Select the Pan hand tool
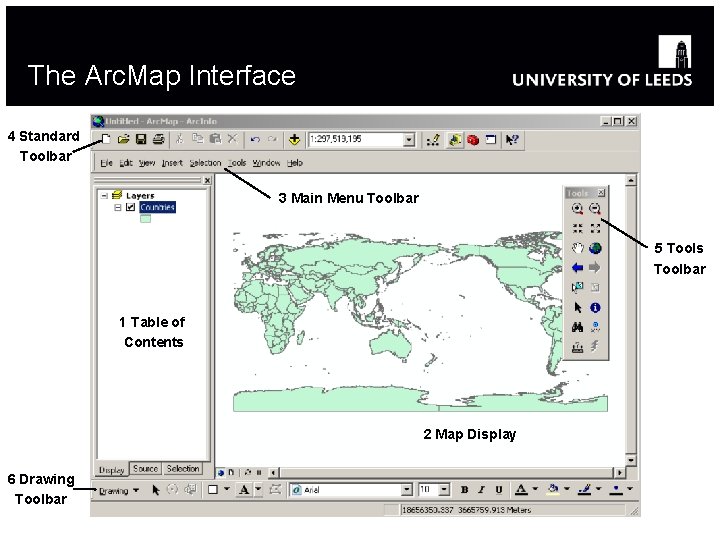Viewport: 720px width, 540px height. (x=578, y=248)
